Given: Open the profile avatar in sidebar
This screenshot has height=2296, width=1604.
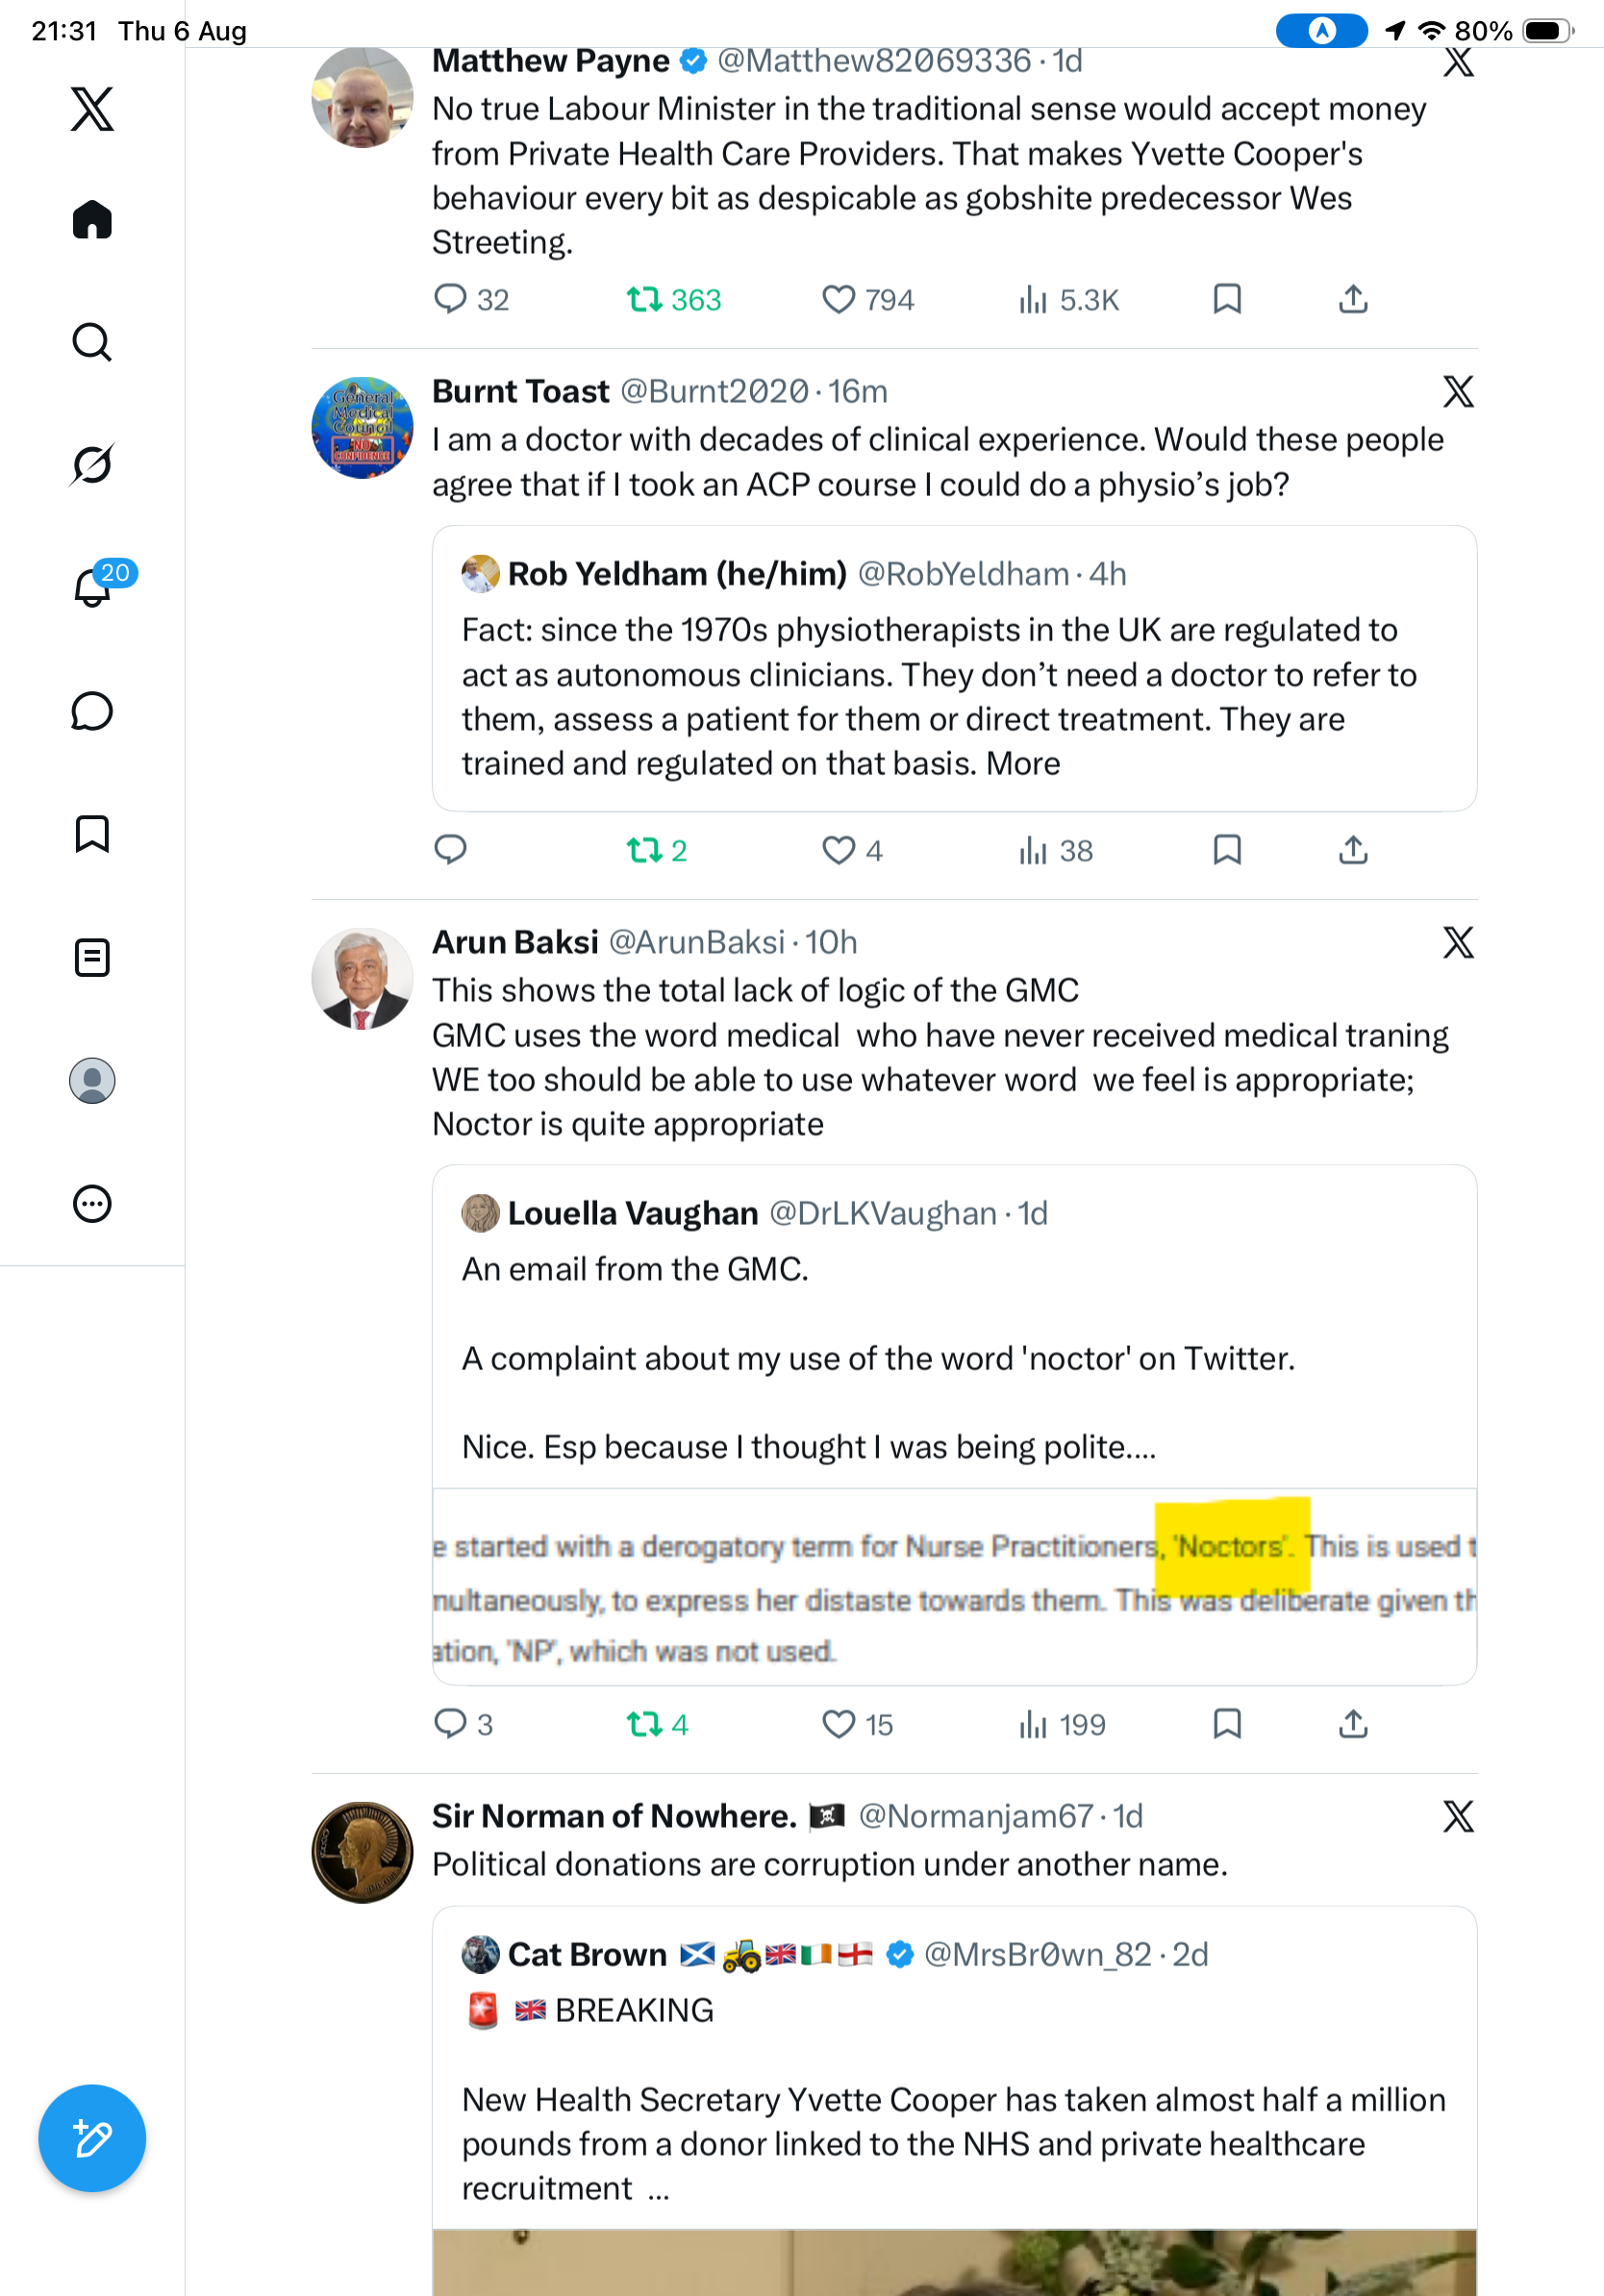Looking at the screenshot, I should click(92, 1080).
